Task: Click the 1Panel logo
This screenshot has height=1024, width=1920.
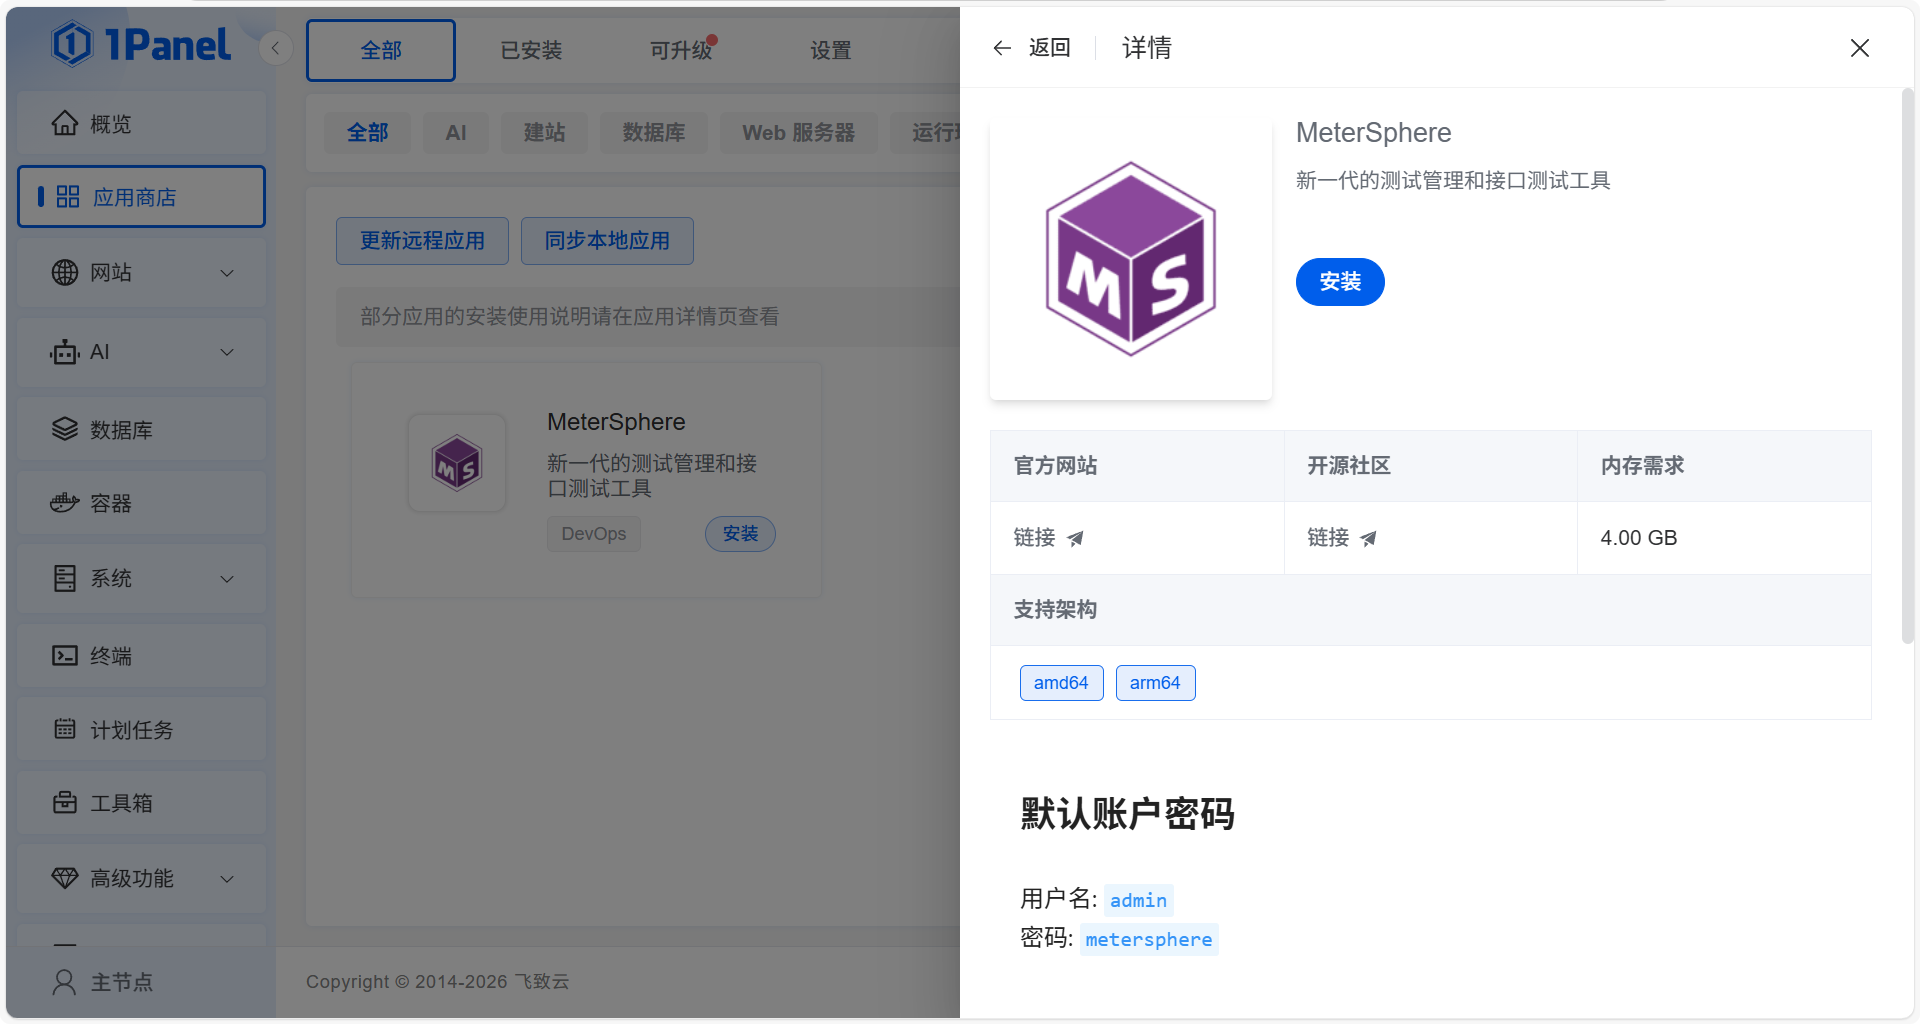Action: coord(141,44)
